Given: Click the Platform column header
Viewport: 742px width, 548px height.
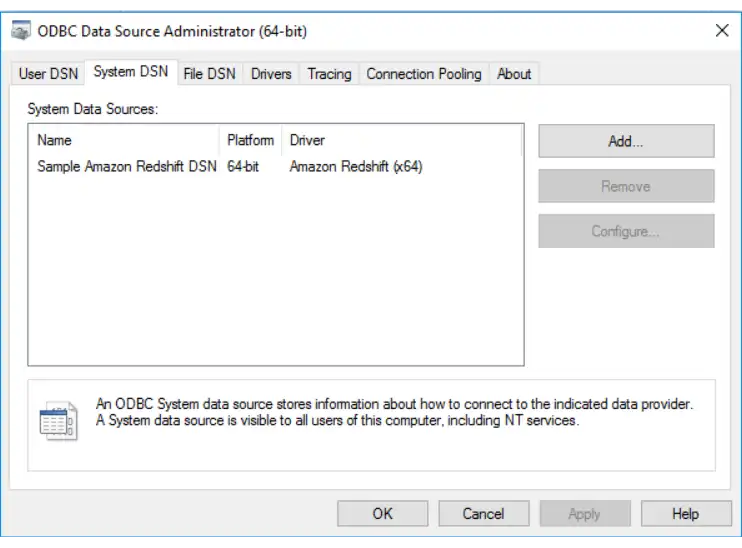Looking at the screenshot, I should (250, 140).
